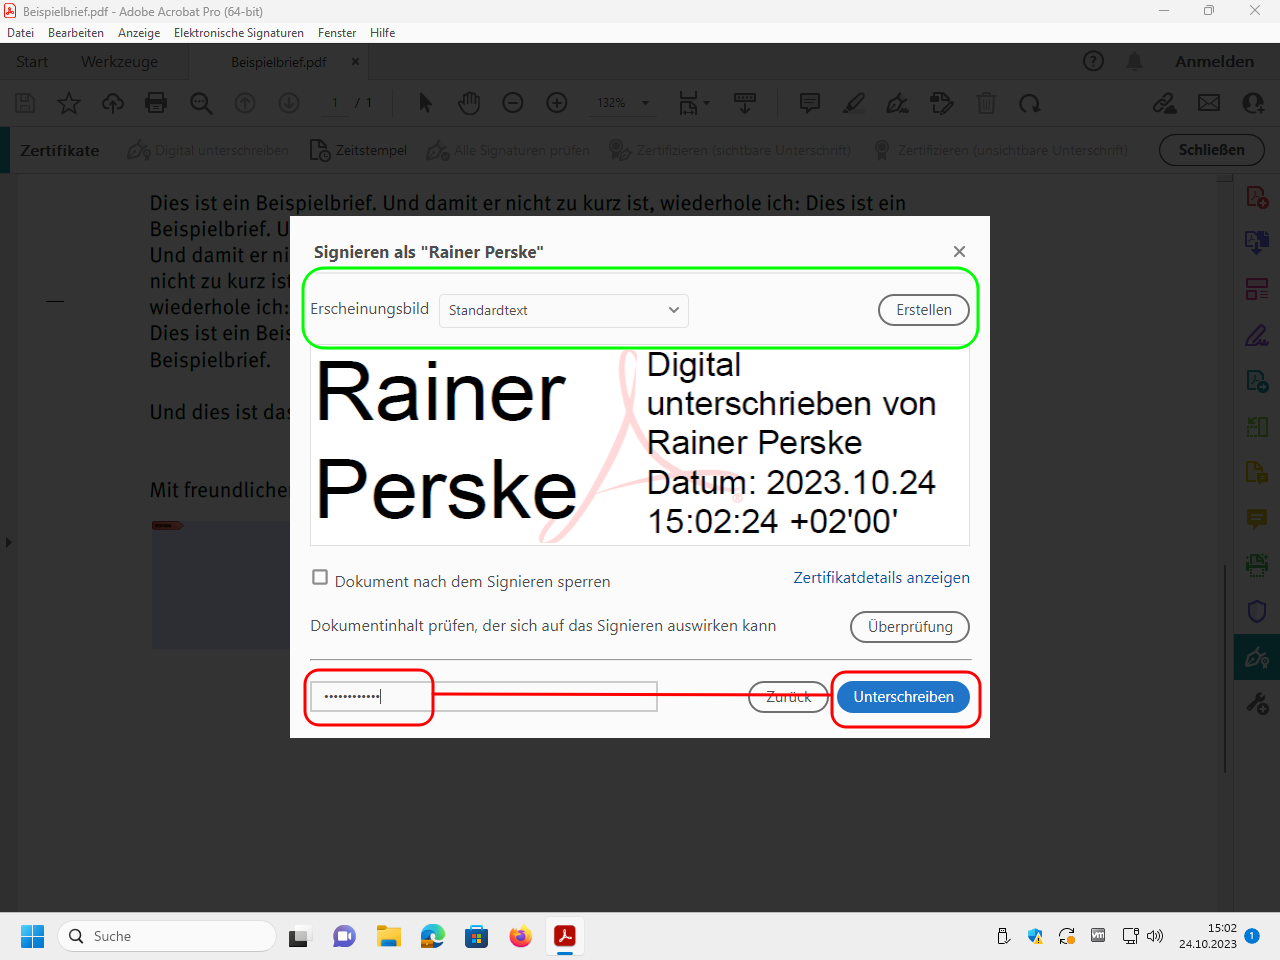Viewport: 1280px width, 960px height.
Task: Click the zoom in plus icon
Action: point(557,103)
